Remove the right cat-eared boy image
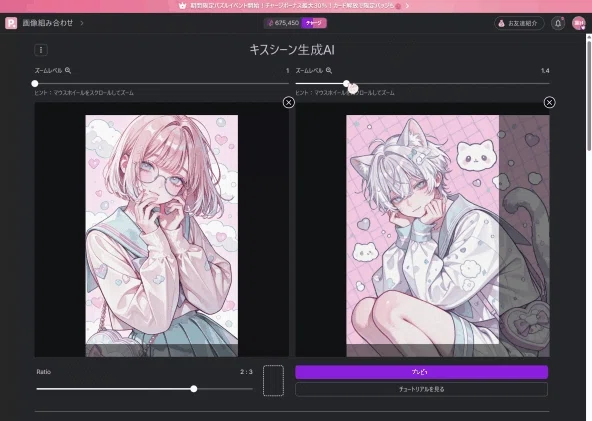Viewport: 592px width, 421px height. pos(549,102)
